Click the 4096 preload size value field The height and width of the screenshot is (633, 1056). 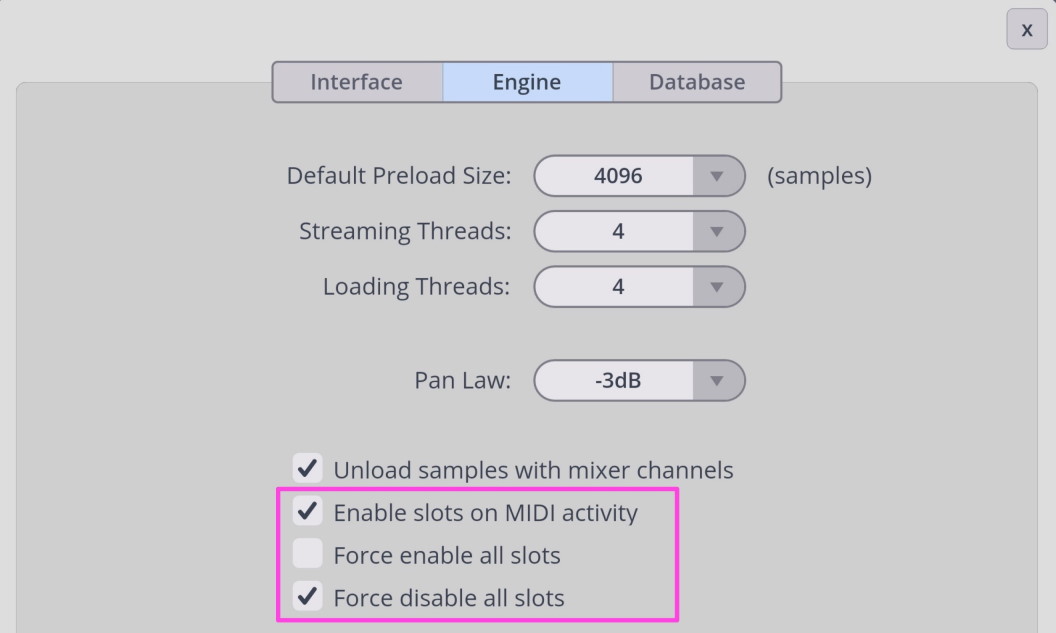(x=617, y=176)
